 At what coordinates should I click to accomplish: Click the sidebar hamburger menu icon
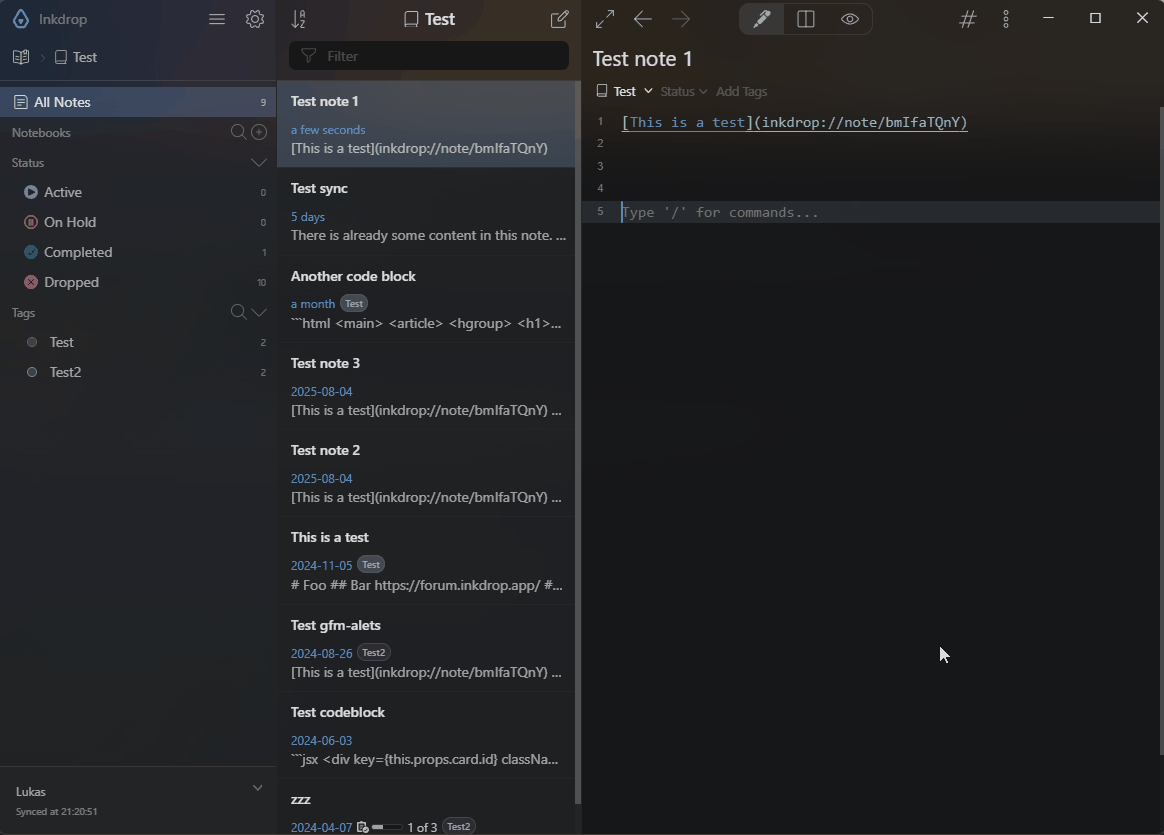pos(217,19)
